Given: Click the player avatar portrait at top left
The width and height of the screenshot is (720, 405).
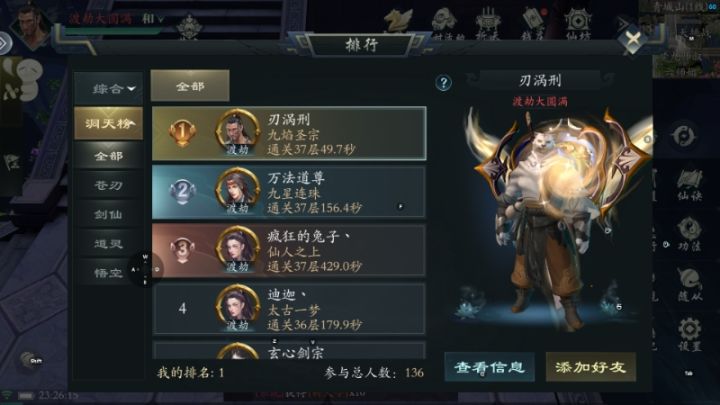Looking at the screenshot, I should pos(31,25).
